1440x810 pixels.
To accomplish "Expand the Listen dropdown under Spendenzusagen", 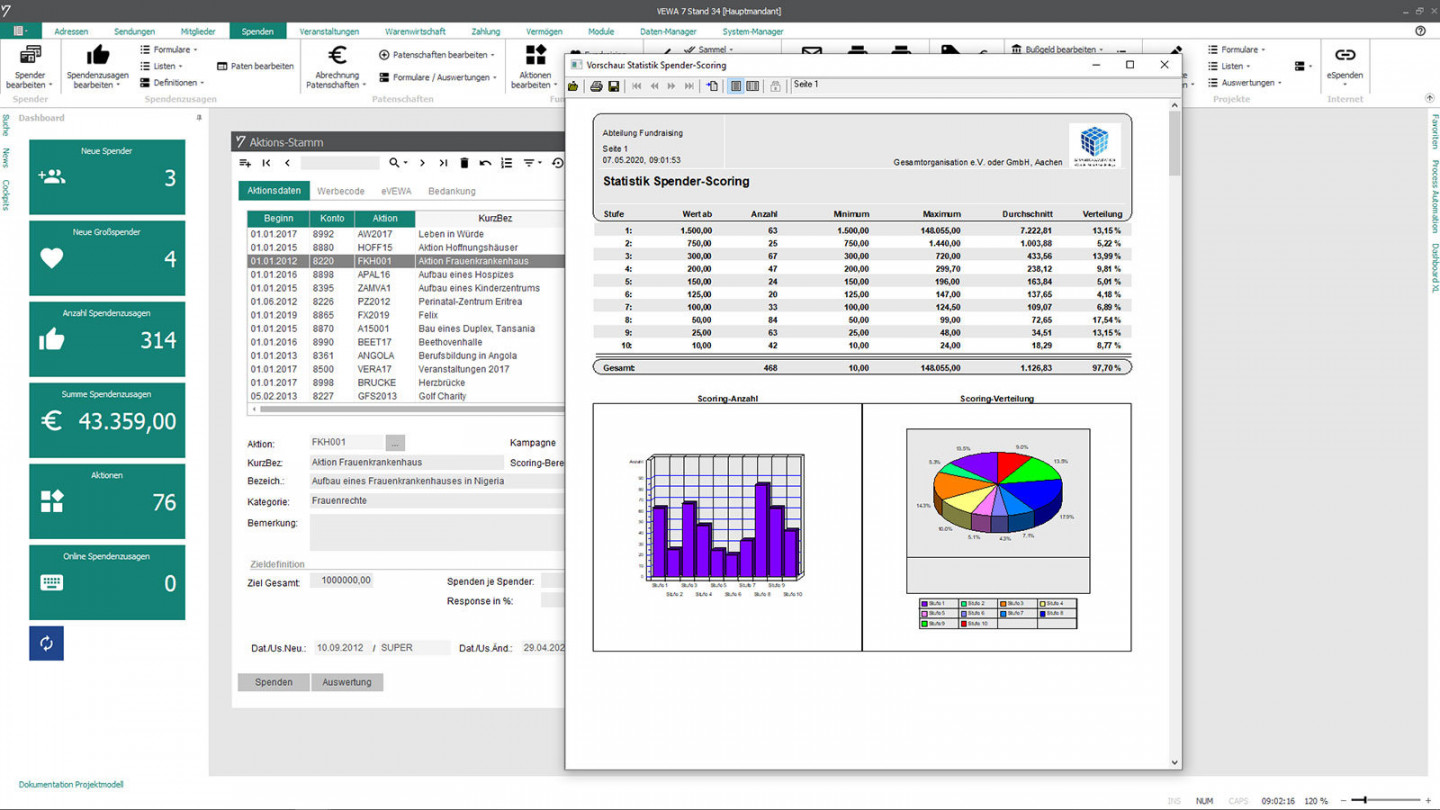I will [161, 66].
